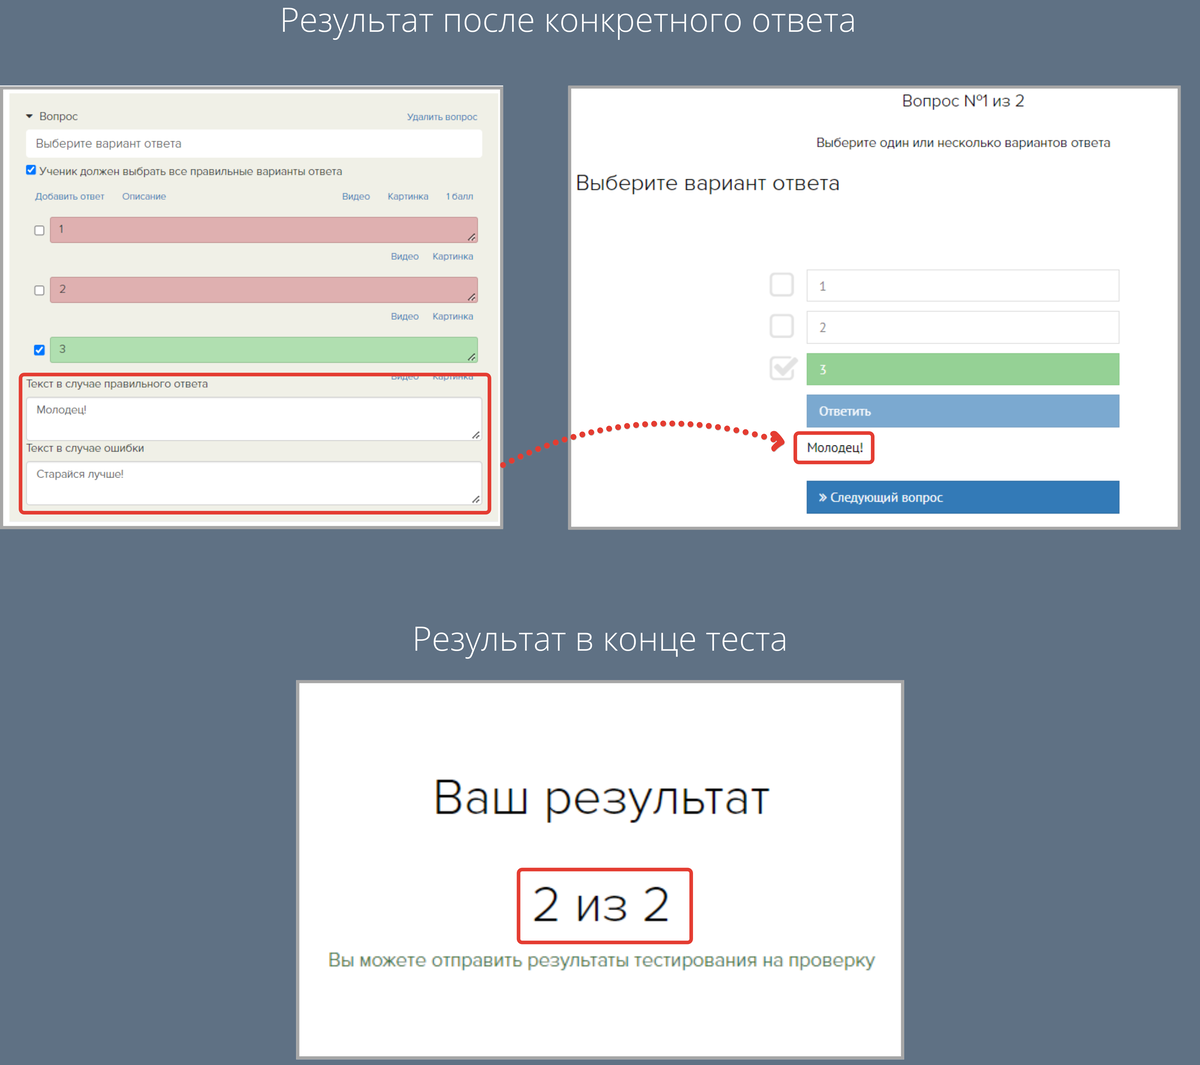The image size is (1200, 1065).
Task: Open the Описание link
Action: 144,196
